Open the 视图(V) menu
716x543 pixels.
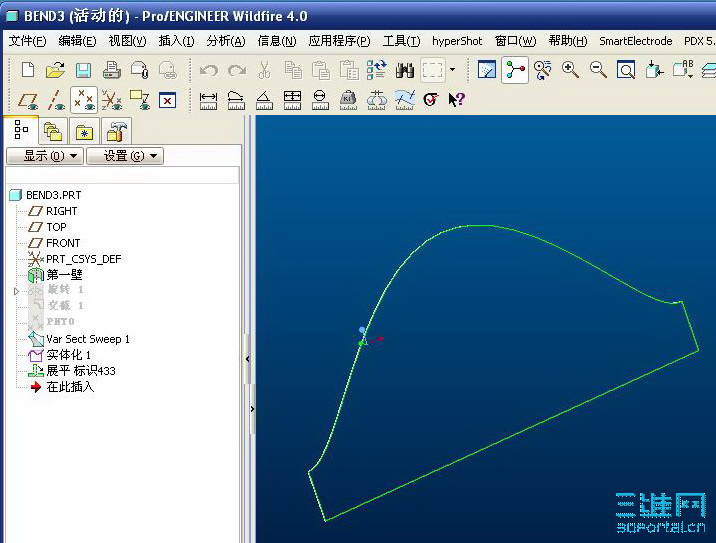127,41
